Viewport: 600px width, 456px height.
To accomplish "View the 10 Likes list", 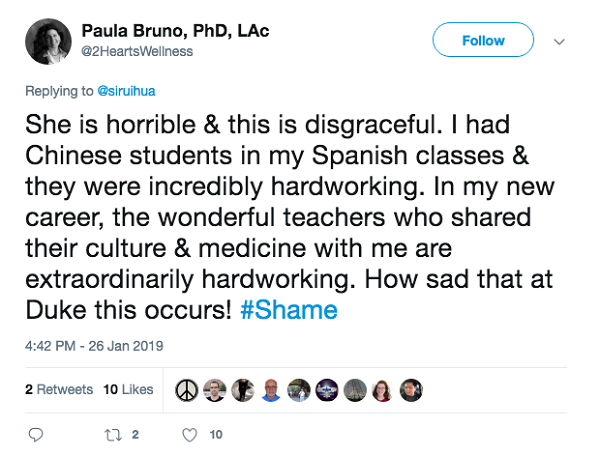I will [x=128, y=390].
